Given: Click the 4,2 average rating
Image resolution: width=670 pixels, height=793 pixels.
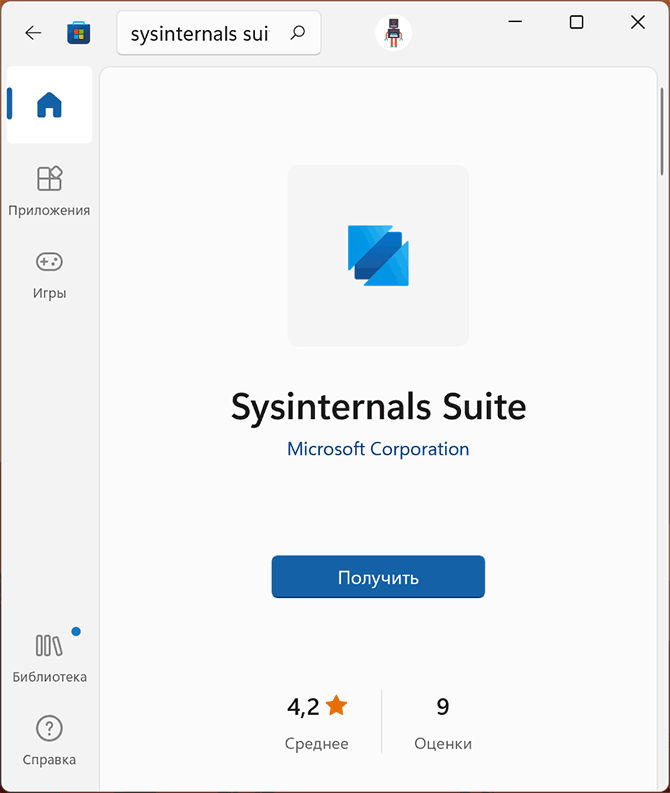Looking at the screenshot, I should (x=317, y=706).
